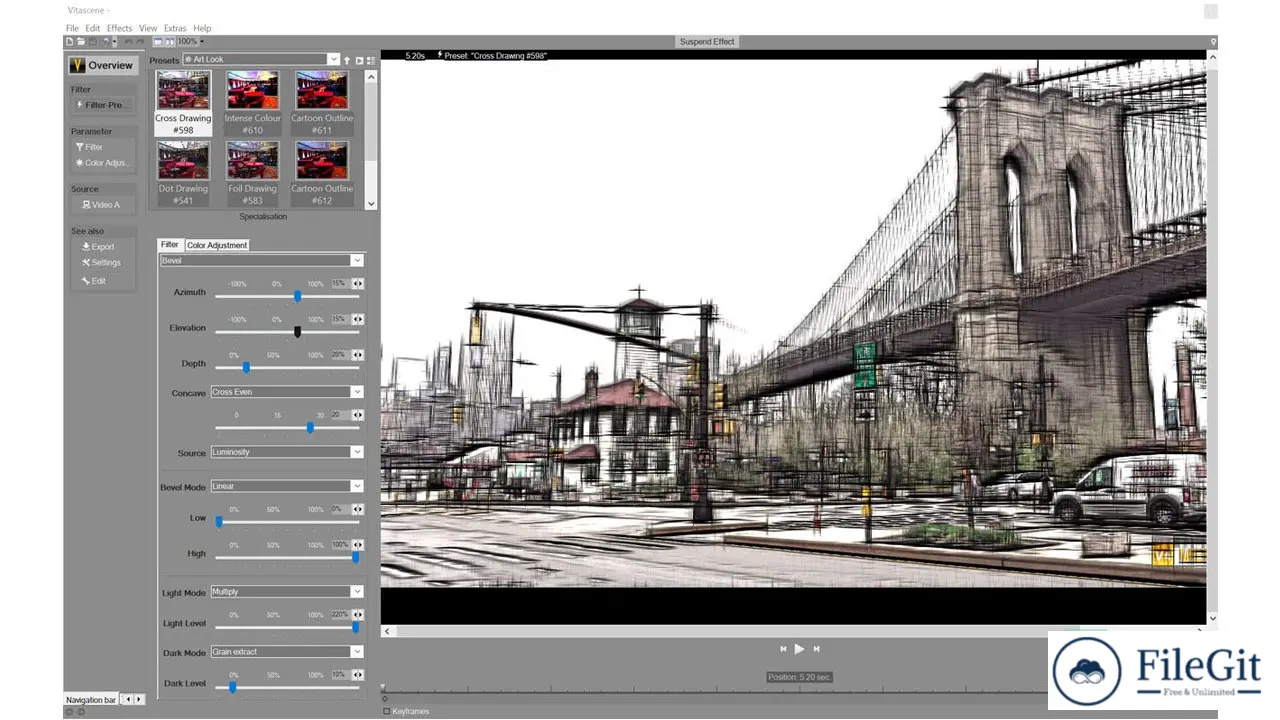This screenshot has height=720, width=1280.
Task: Open the 100% zoom dropdown
Action: 190,41
